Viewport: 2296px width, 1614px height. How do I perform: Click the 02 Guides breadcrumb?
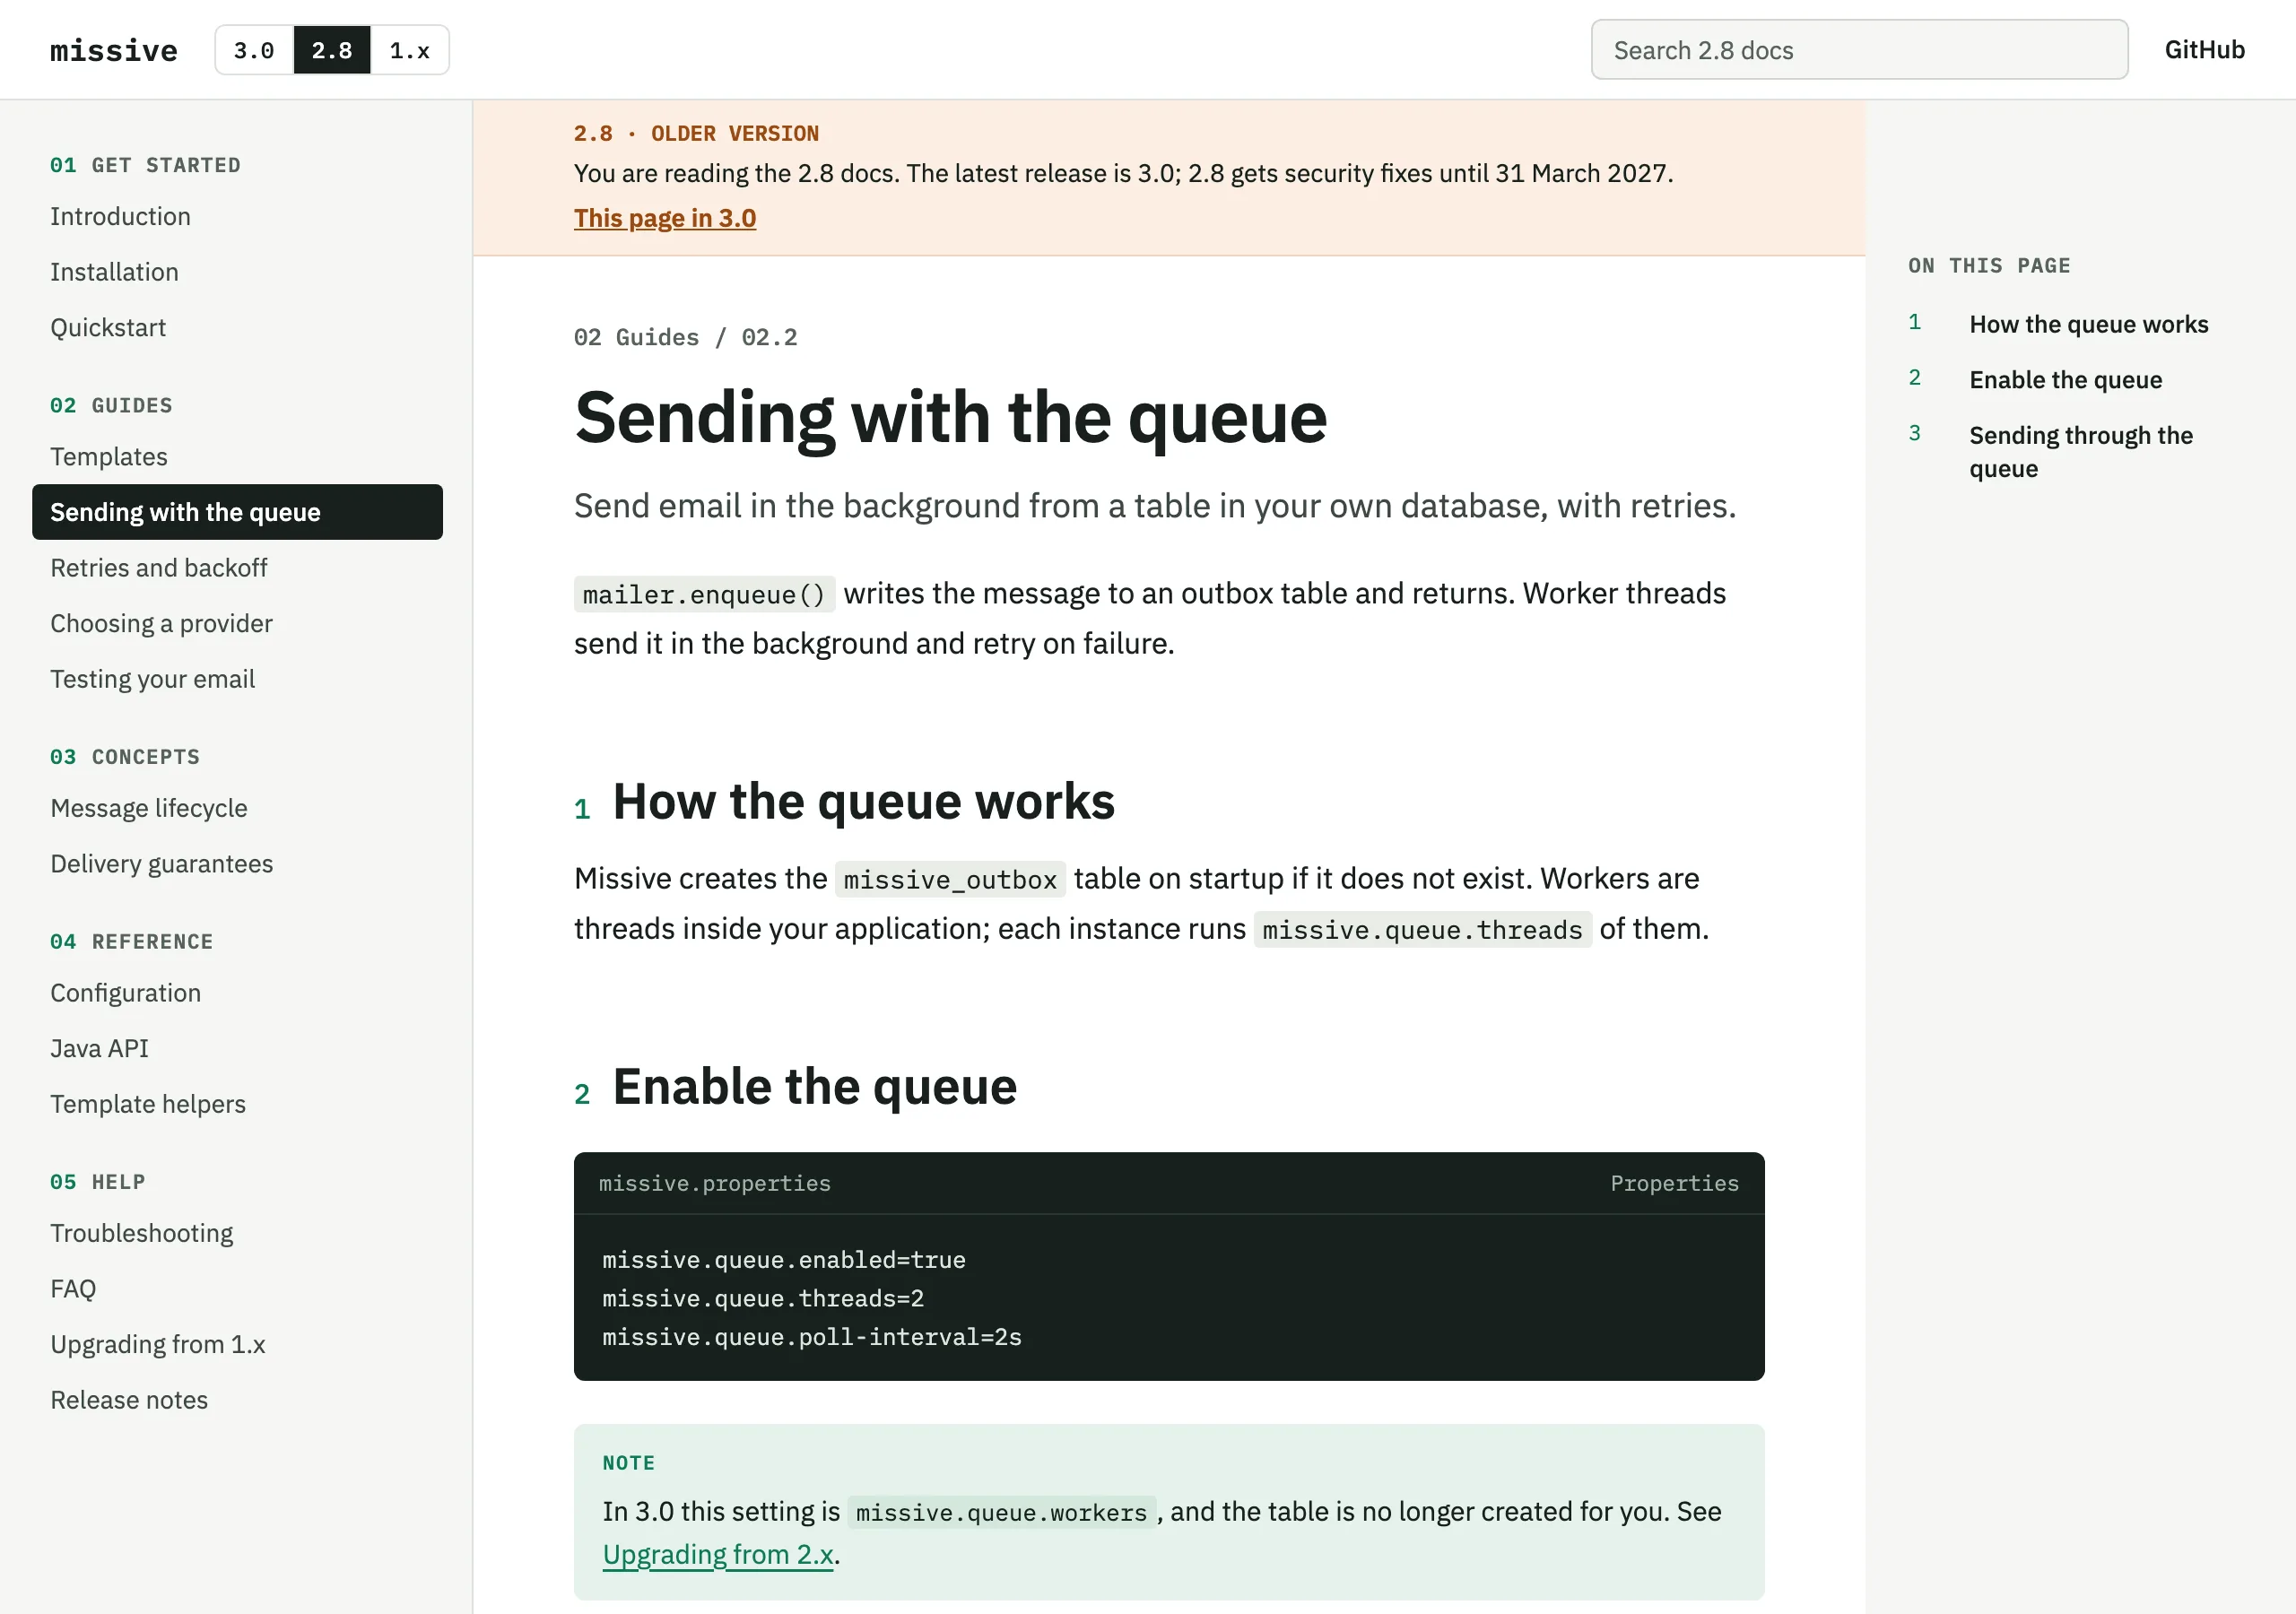click(x=636, y=338)
